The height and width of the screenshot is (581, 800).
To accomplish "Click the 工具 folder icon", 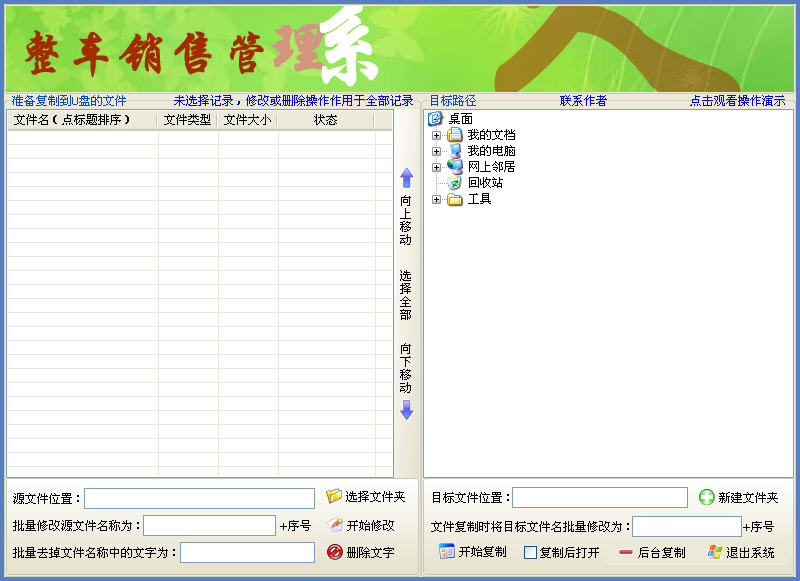I will 455,199.
